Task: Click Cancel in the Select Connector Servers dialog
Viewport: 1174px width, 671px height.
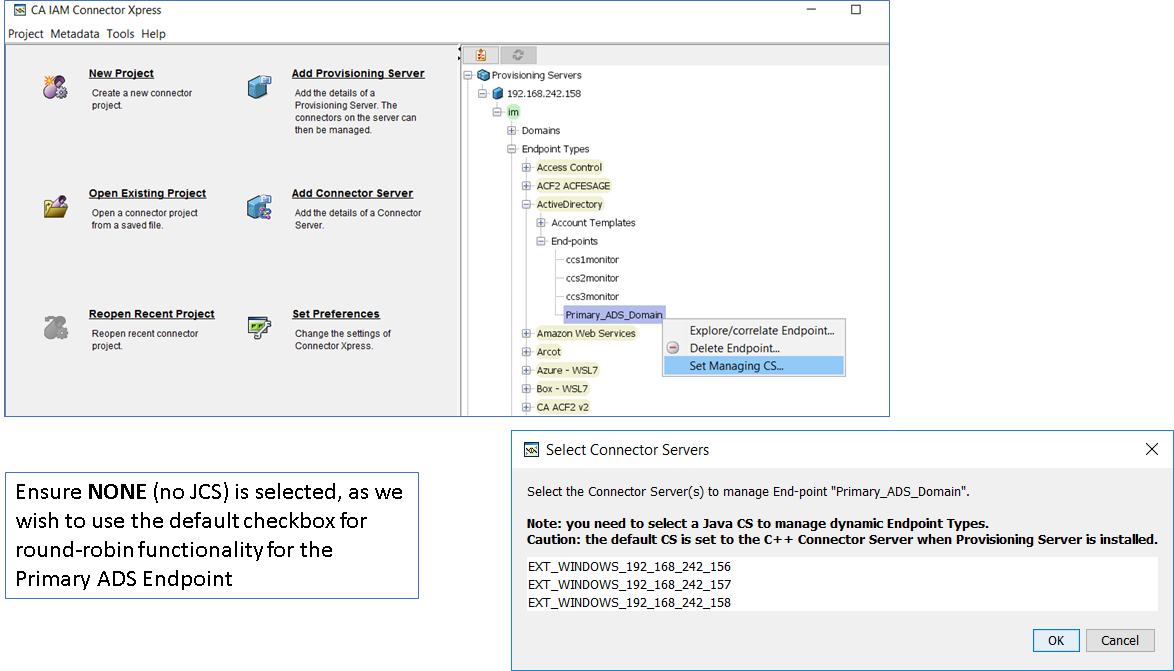Action: 1119,640
